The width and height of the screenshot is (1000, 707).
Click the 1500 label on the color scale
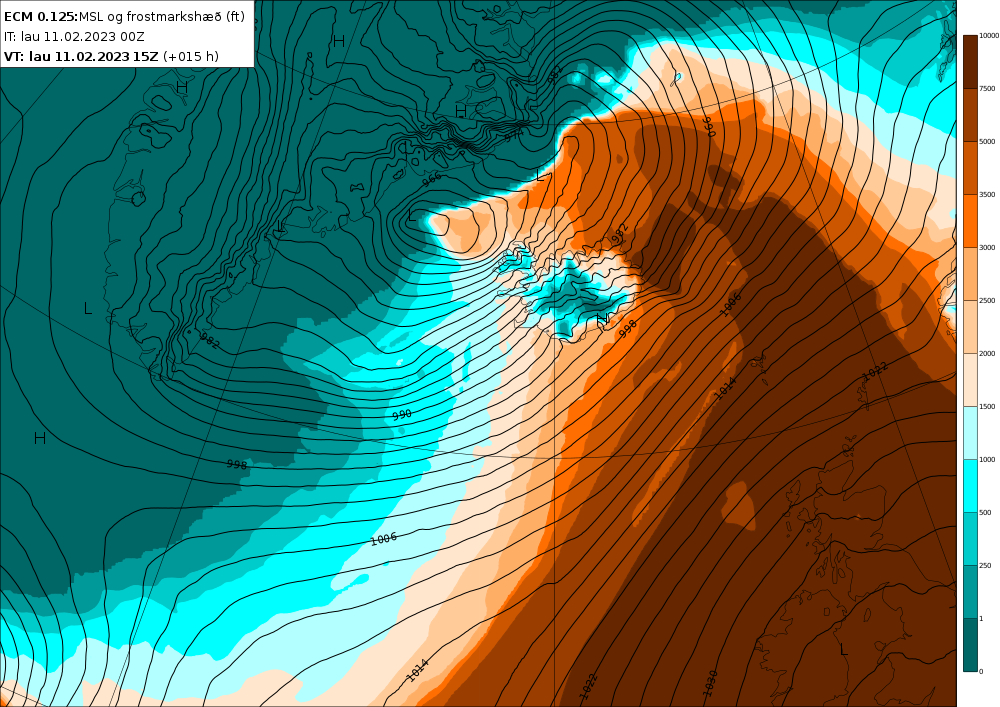point(987,406)
